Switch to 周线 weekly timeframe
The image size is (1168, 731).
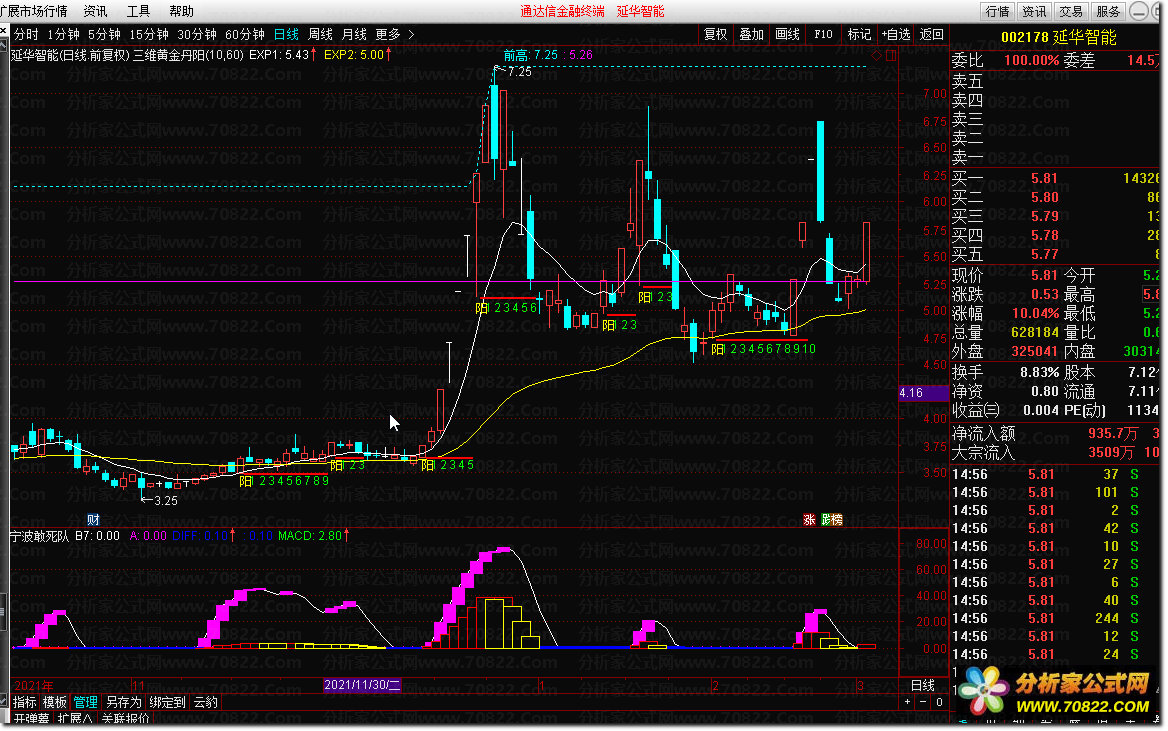[x=320, y=34]
